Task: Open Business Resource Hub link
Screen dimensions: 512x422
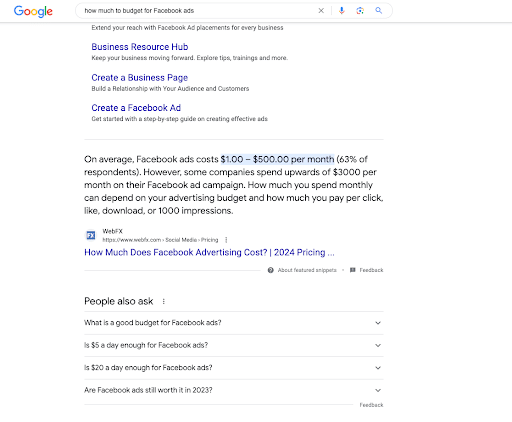Action: click(x=140, y=47)
